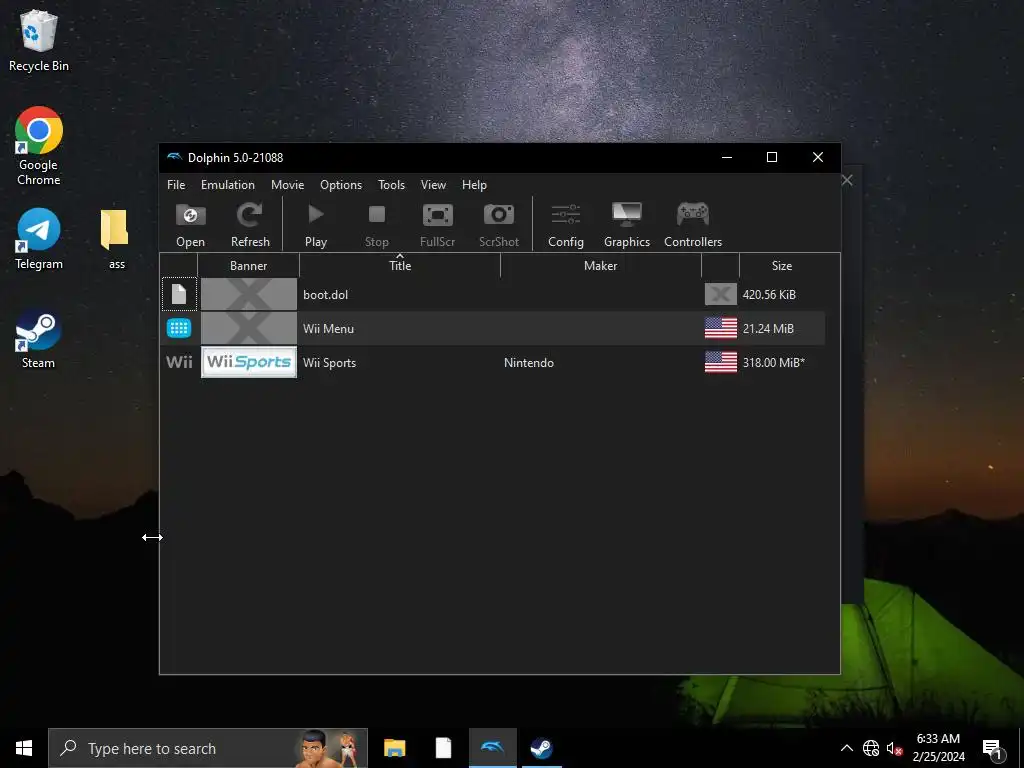
Task: Open File Explorer from taskbar
Action: click(x=394, y=748)
